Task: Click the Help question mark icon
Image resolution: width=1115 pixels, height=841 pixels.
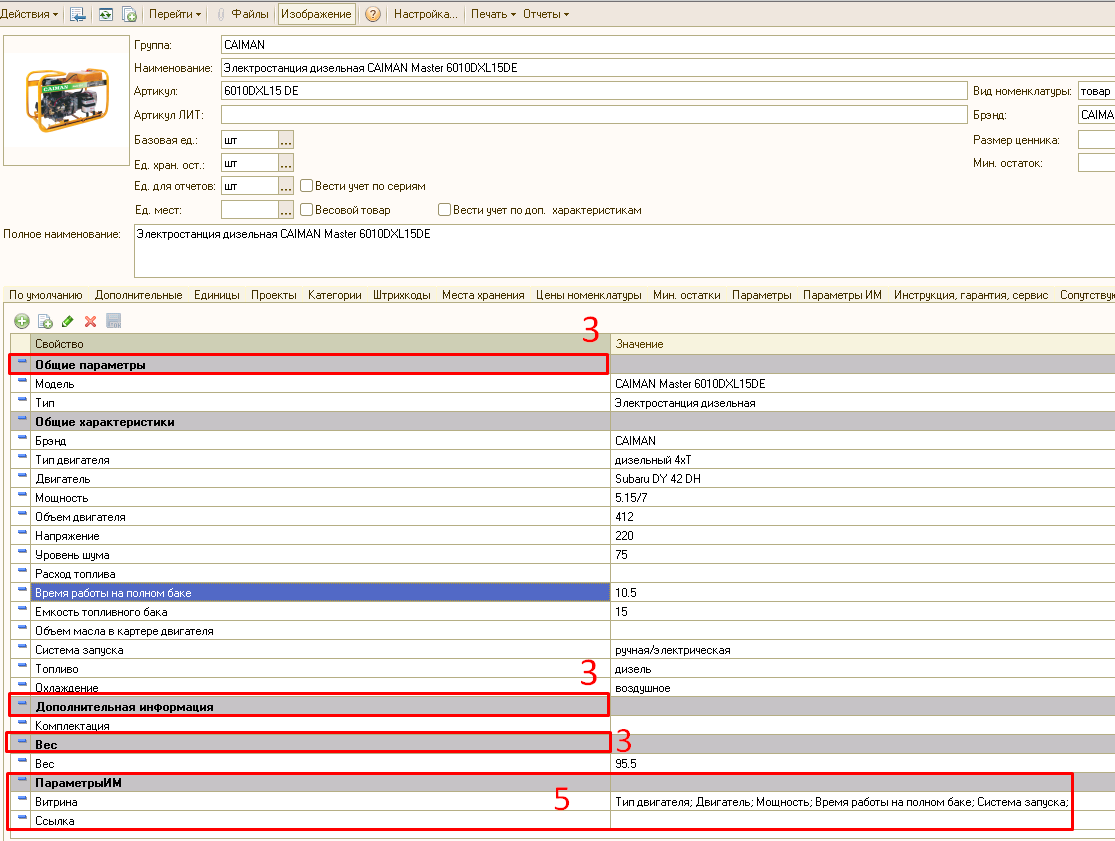Action: 372,14
